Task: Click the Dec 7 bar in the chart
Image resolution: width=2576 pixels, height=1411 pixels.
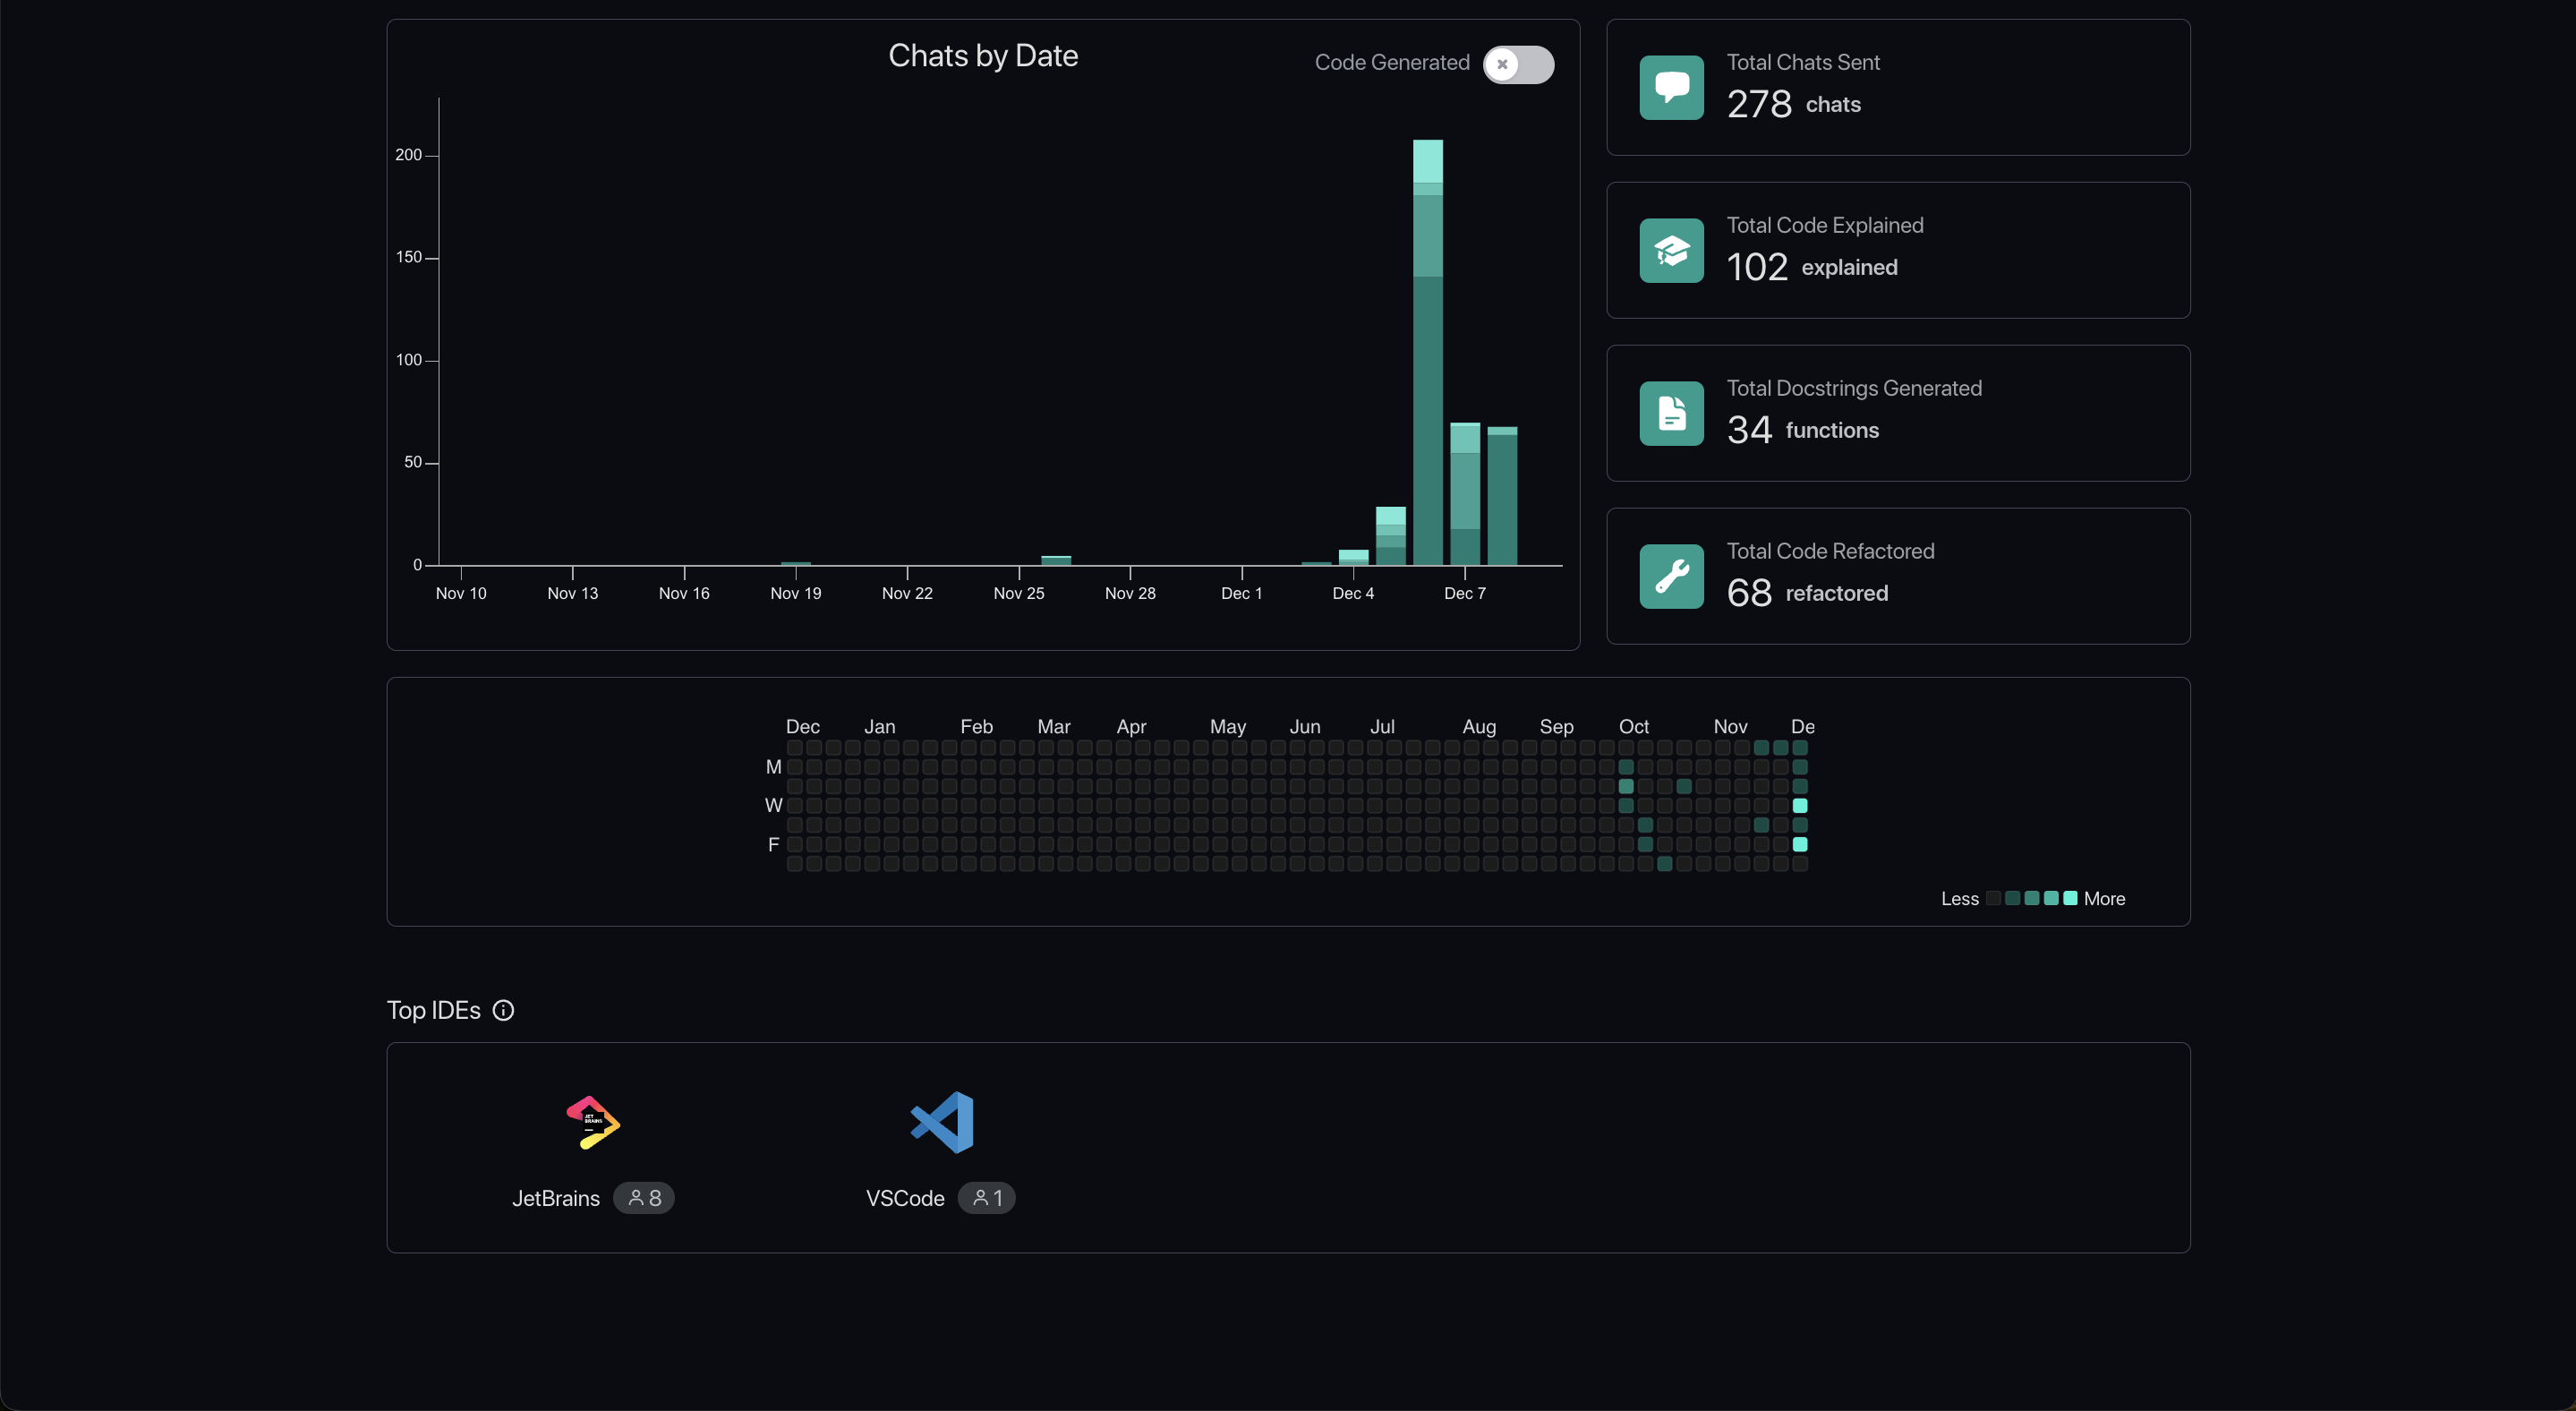Action: (1465, 494)
